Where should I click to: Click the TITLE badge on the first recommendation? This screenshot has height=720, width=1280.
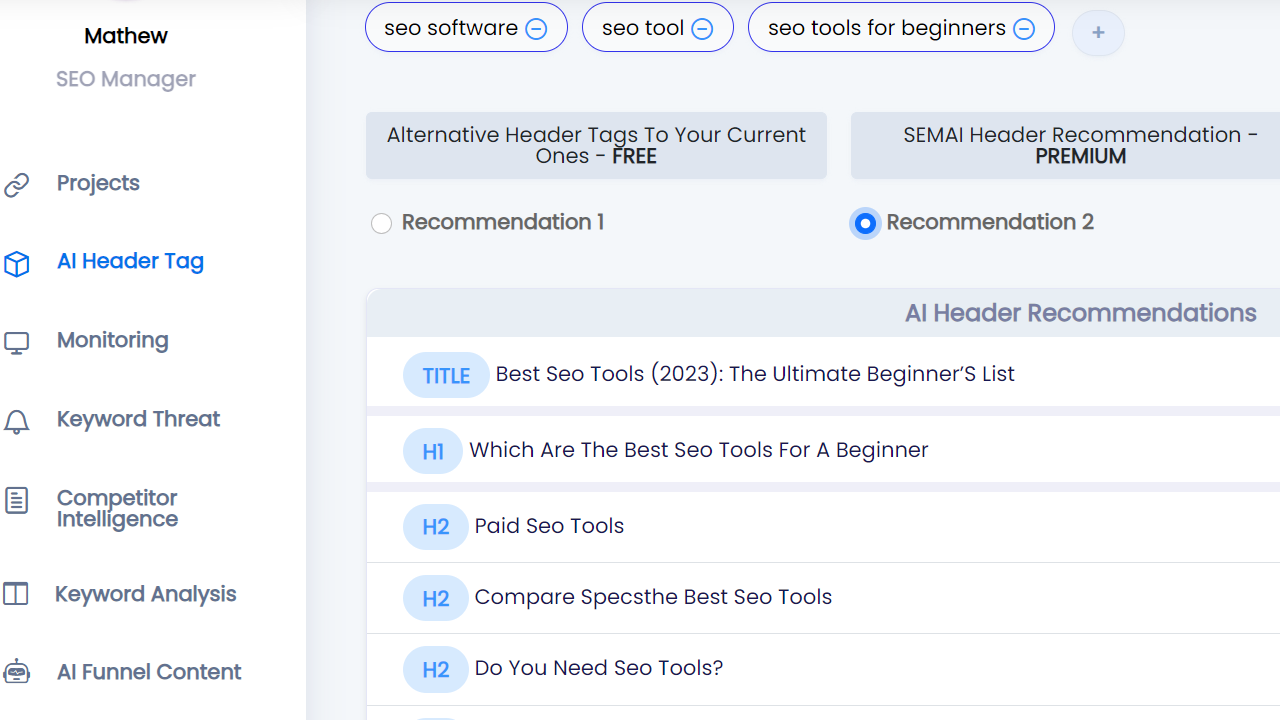pos(446,375)
